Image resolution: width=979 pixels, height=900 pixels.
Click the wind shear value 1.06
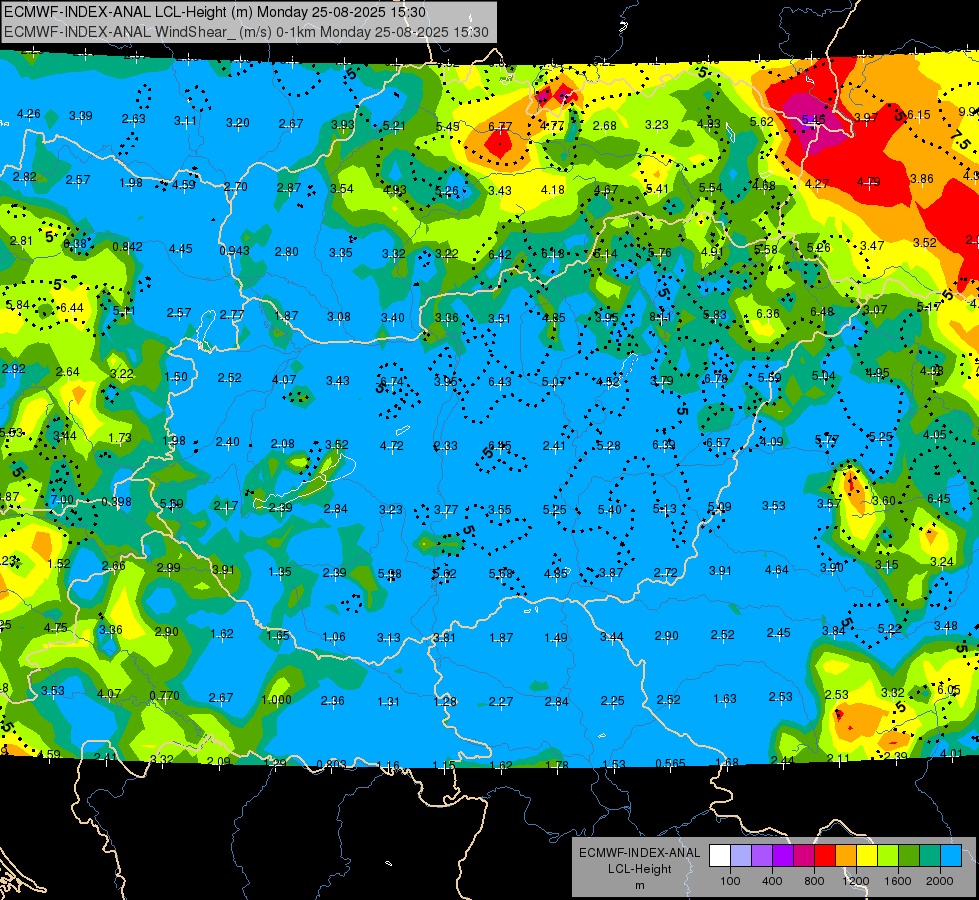coord(334,636)
